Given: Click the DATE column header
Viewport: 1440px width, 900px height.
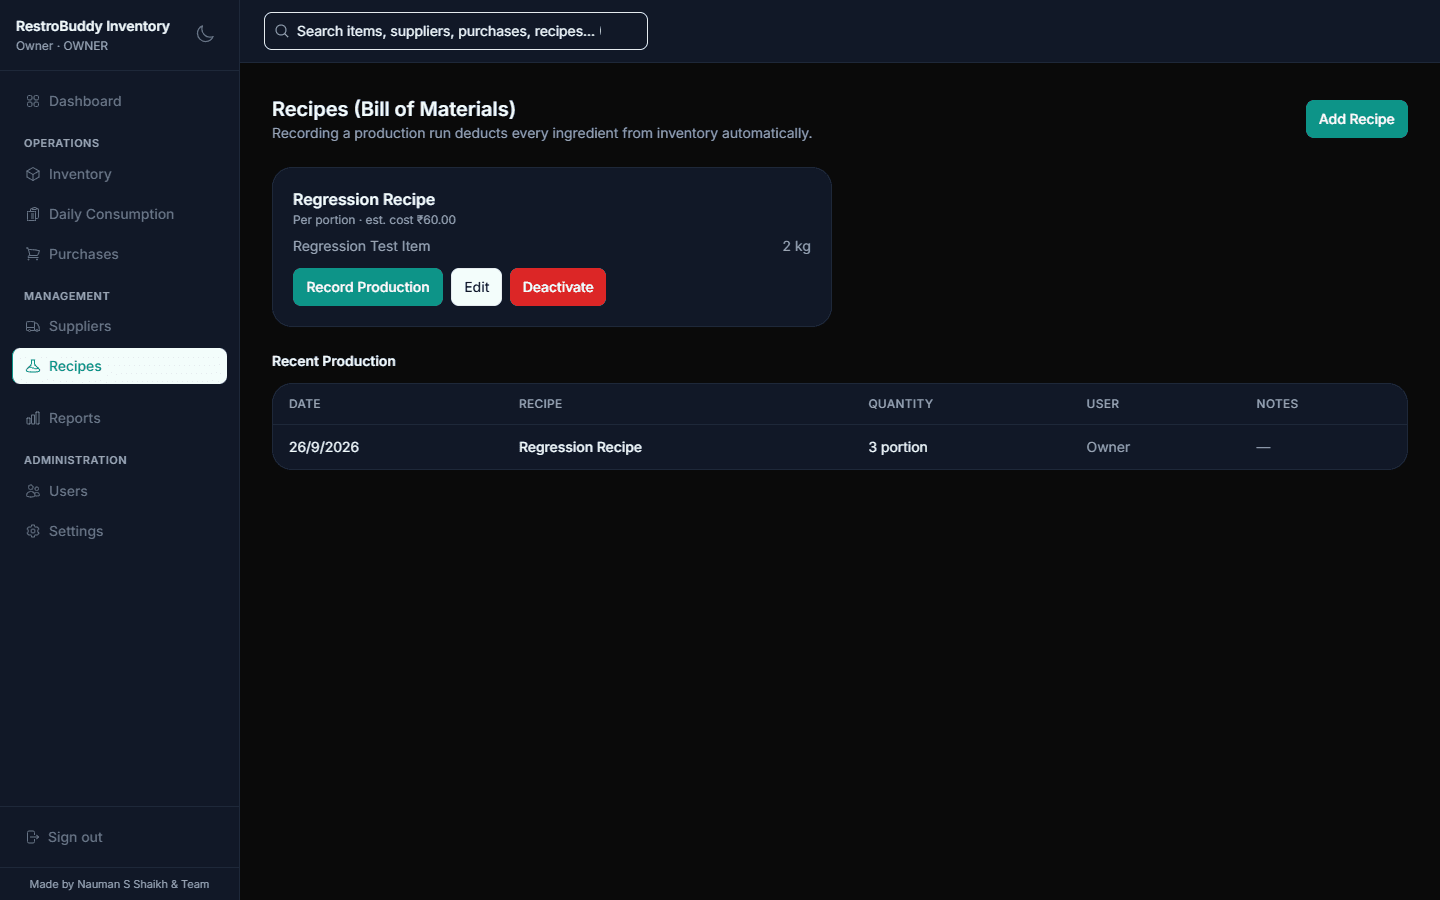Looking at the screenshot, I should tap(305, 404).
